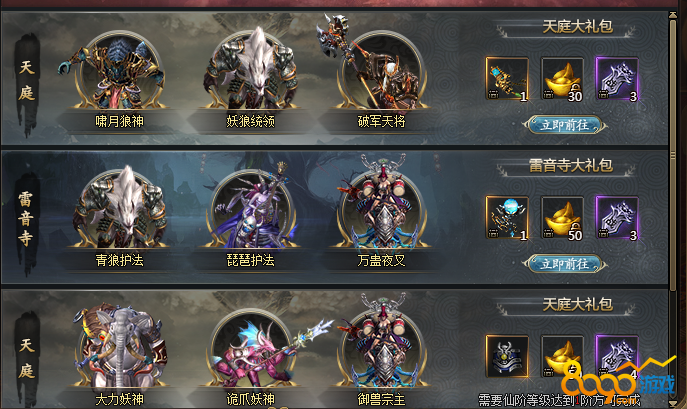687x409 pixels.
Task: Select the purple armor reward with count 4
Action: click(x=617, y=356)
